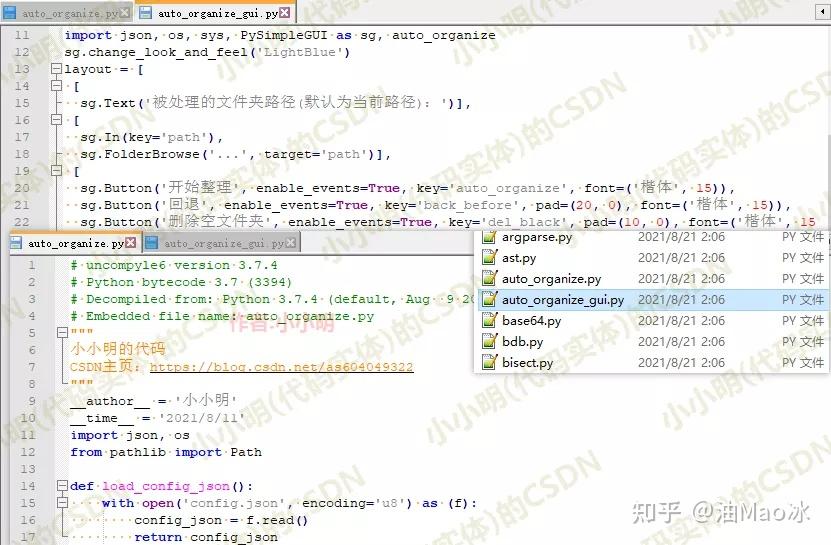Image resolution: width=831 pixels, height=545 pixels.
Task: Click save icon on top auto_organize.py tab
Action: pyautogui.click(x=10, y=13)
